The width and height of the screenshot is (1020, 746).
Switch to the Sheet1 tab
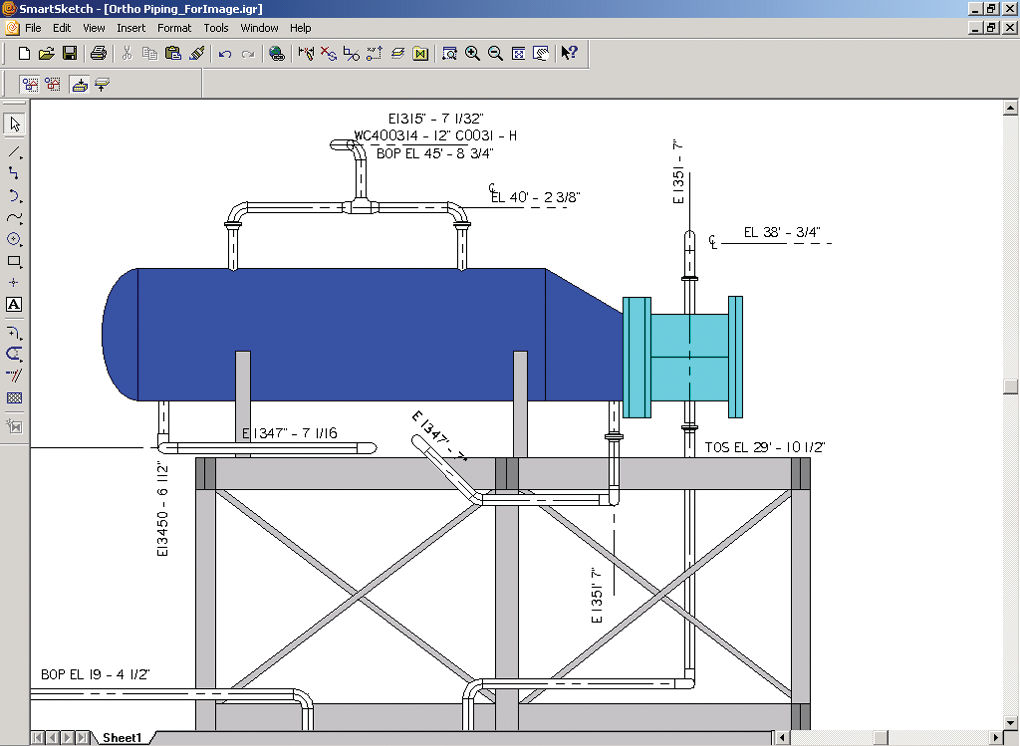pyautogui.click(x=122, y=738)
